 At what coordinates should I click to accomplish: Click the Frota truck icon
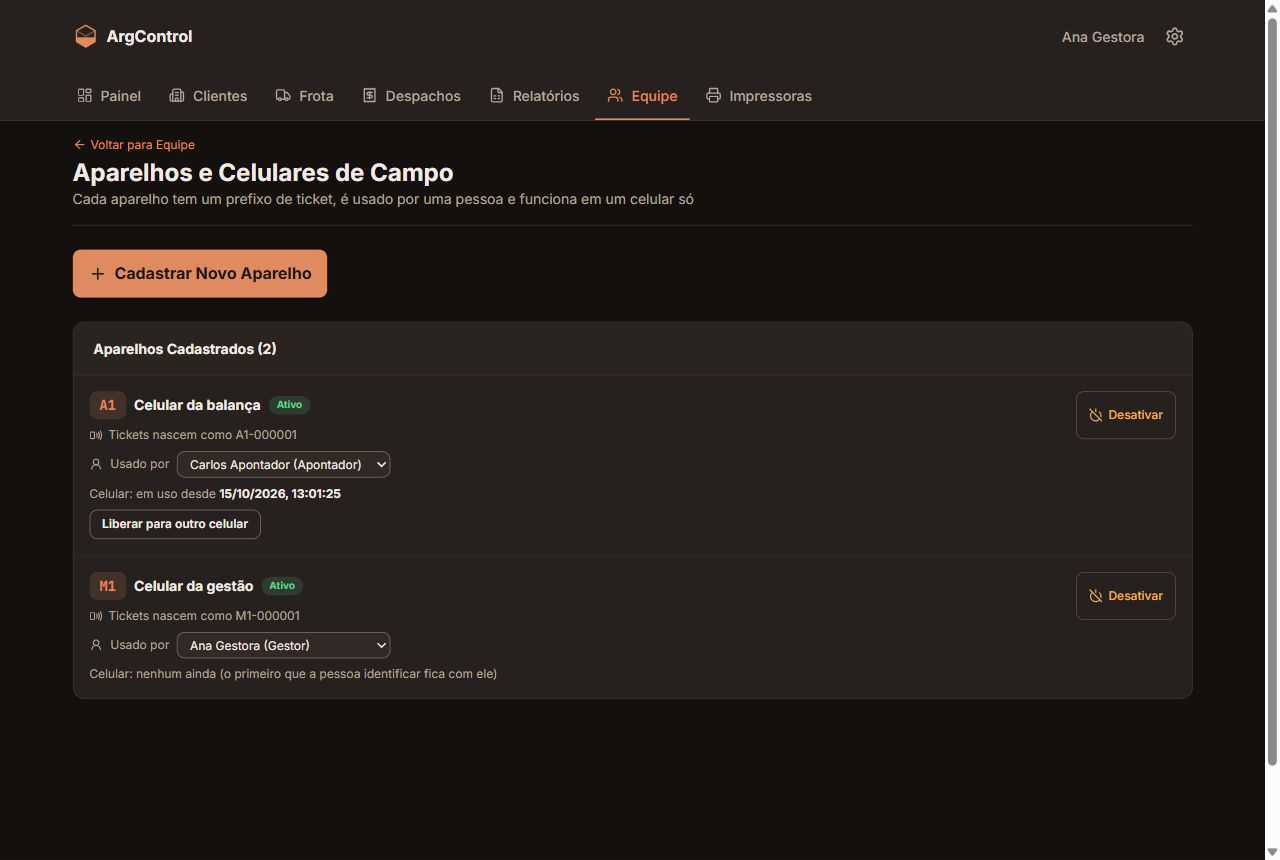[x=283, y=96]
